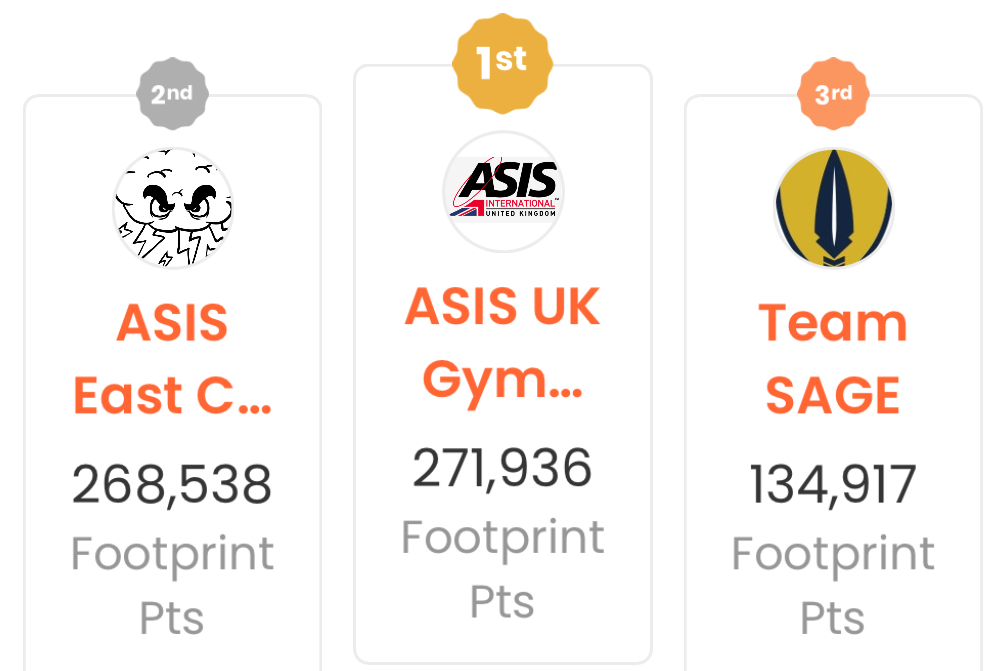
Task: Open the ASIS International UK logo avatar
Action: pyautogui.click(x=503, y=191)
